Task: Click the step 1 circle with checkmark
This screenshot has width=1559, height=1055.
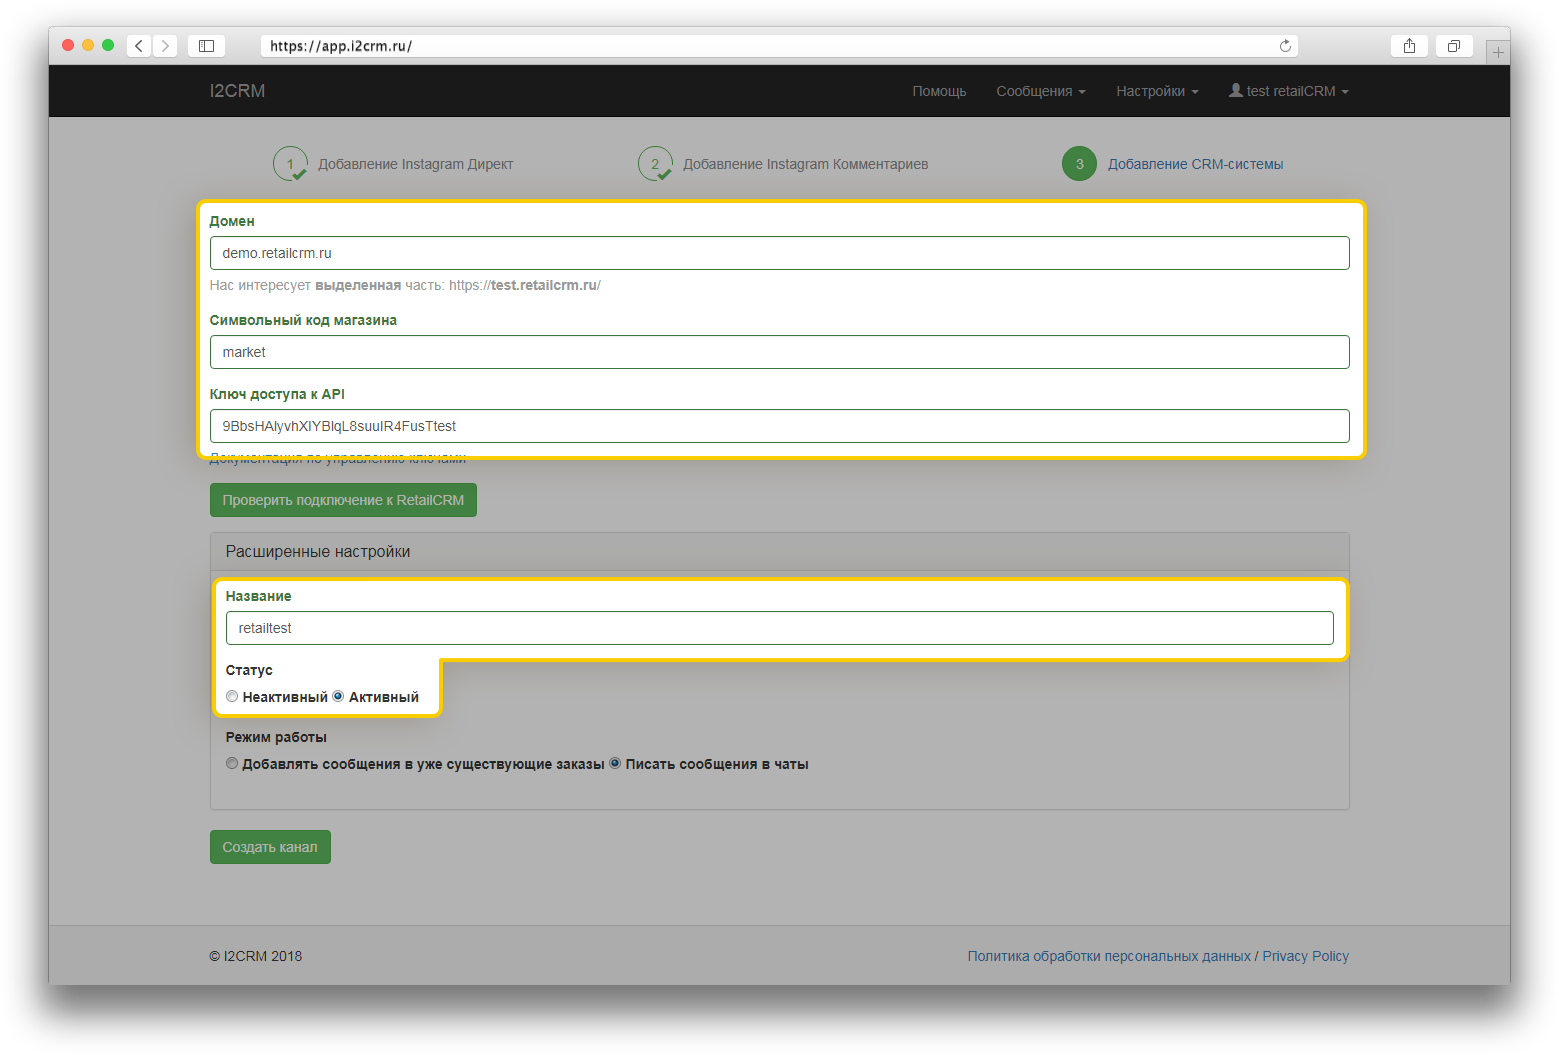Action: click(290, 164)
